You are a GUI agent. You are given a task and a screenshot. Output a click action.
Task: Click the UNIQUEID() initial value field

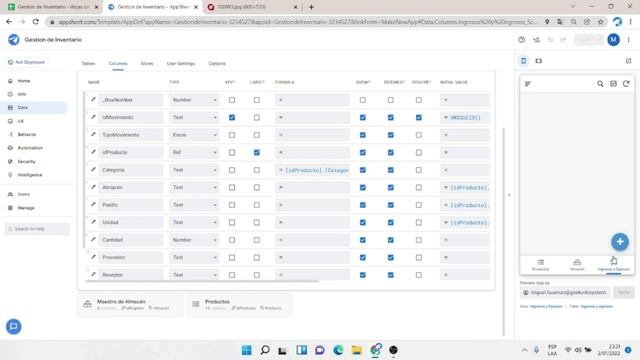click(x=465, y=117)
